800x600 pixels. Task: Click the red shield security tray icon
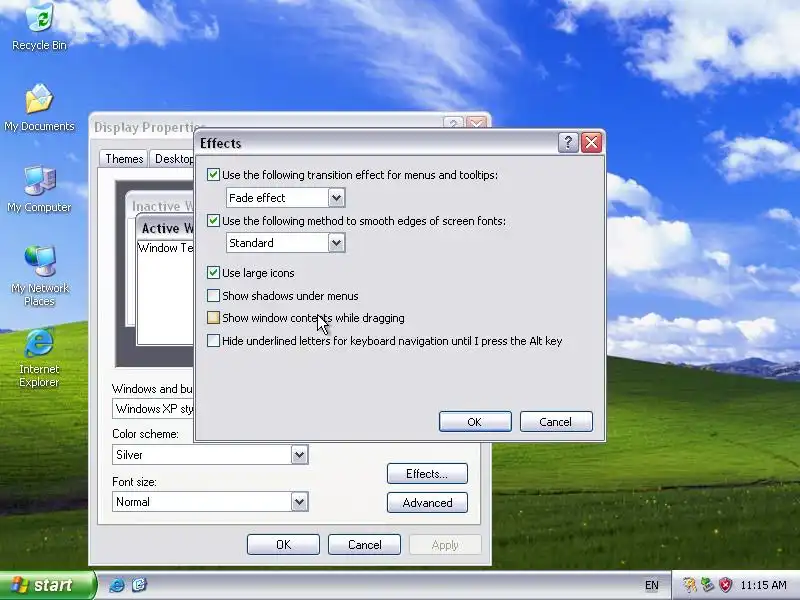point(726,585)
